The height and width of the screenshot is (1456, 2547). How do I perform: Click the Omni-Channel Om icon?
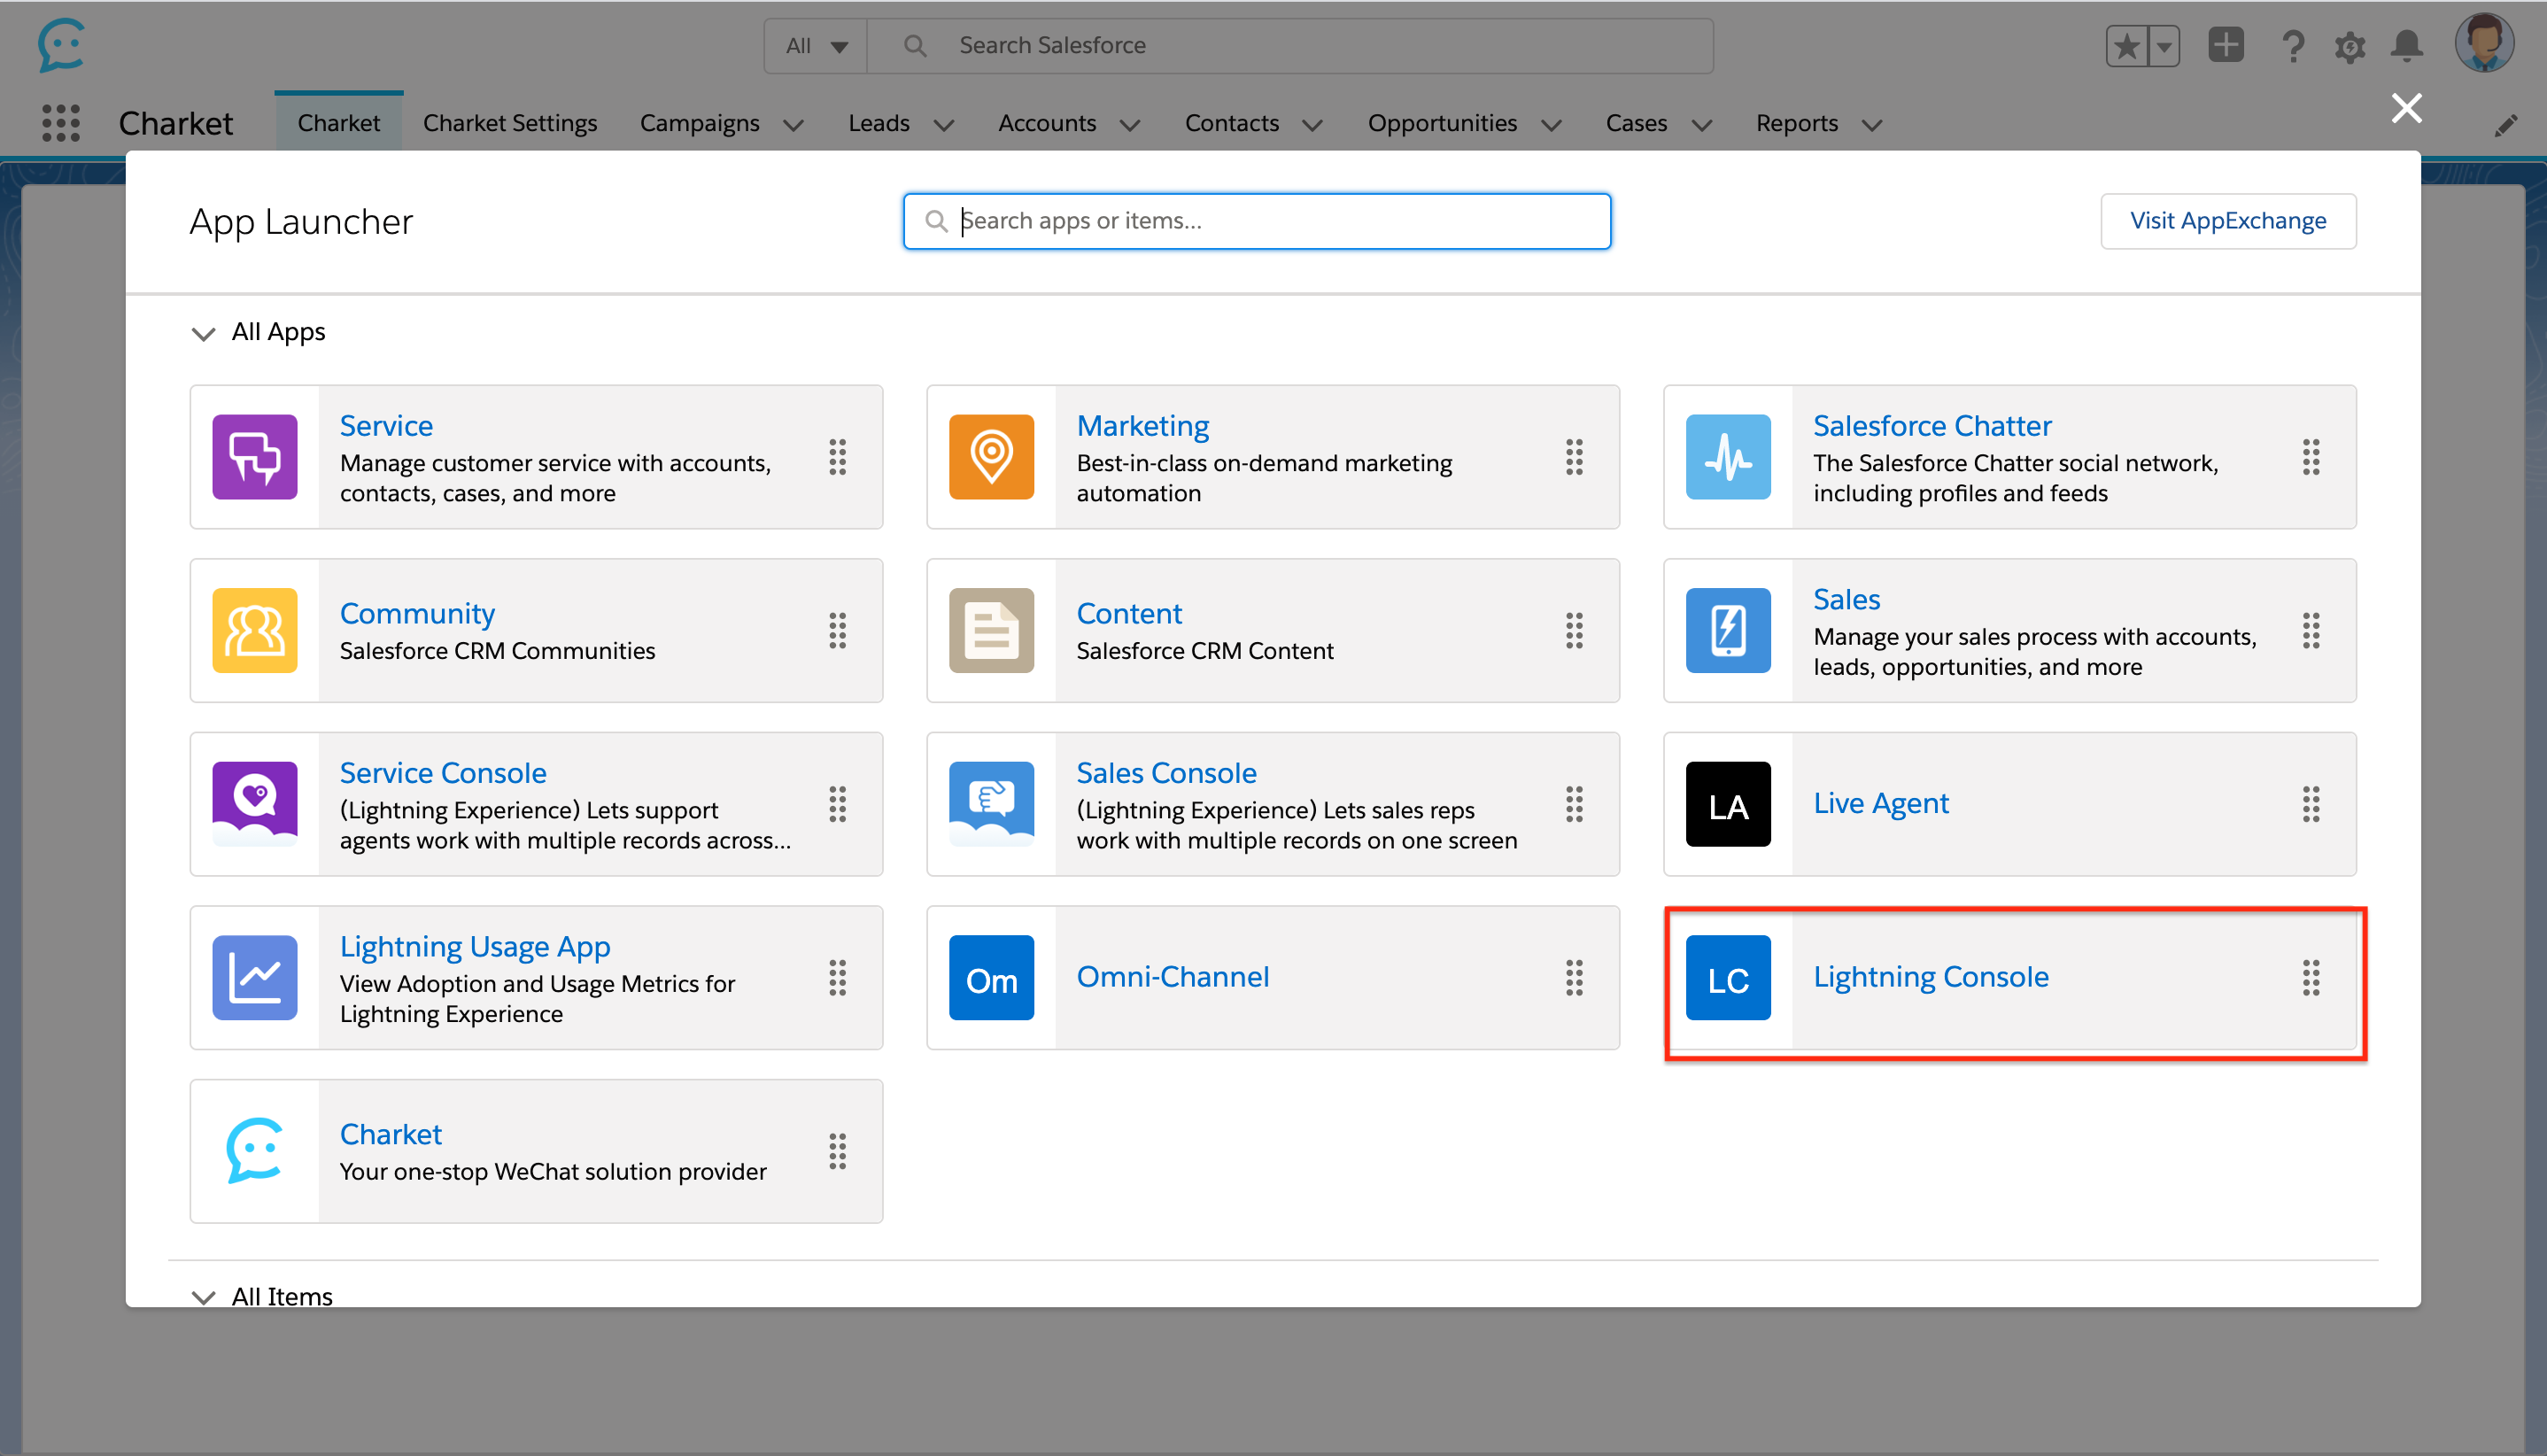(x=991, y=977)
